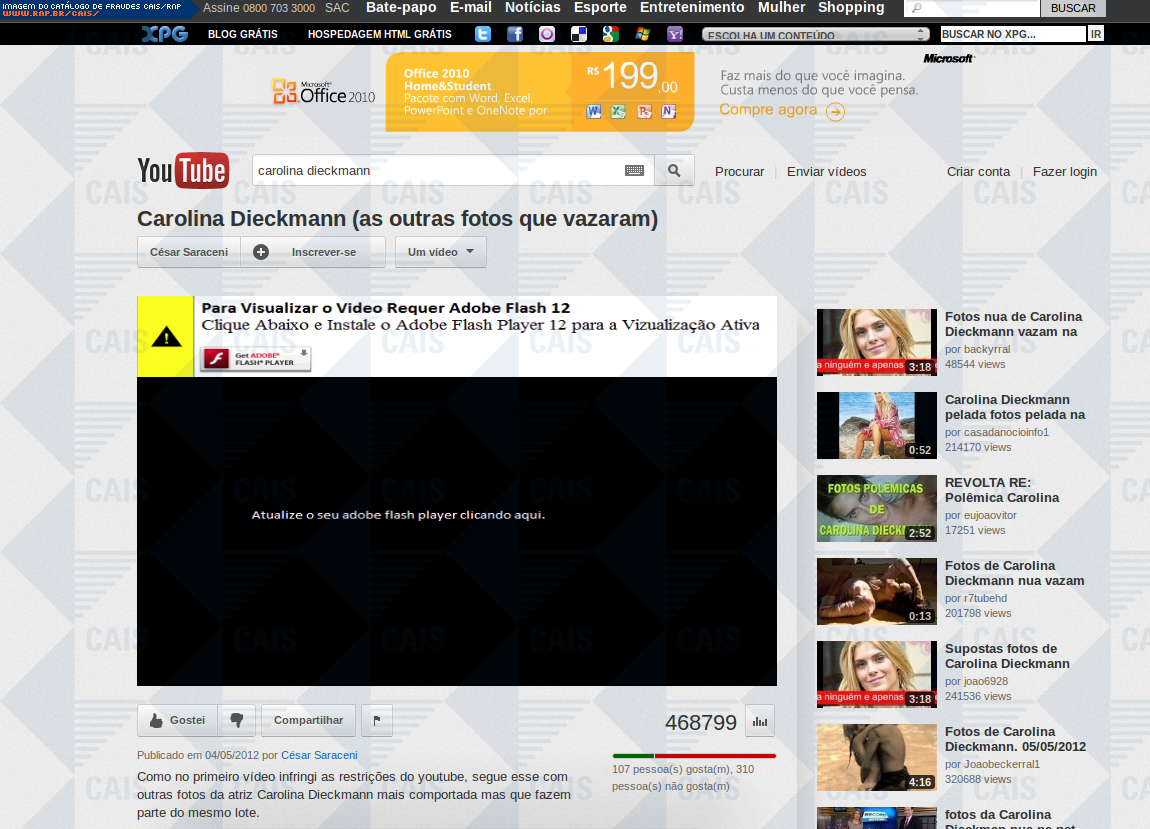This screenshot has width=1150, height=829.
Task: Click the thumbs-down dislike button
Action: (x=237, y=720)
